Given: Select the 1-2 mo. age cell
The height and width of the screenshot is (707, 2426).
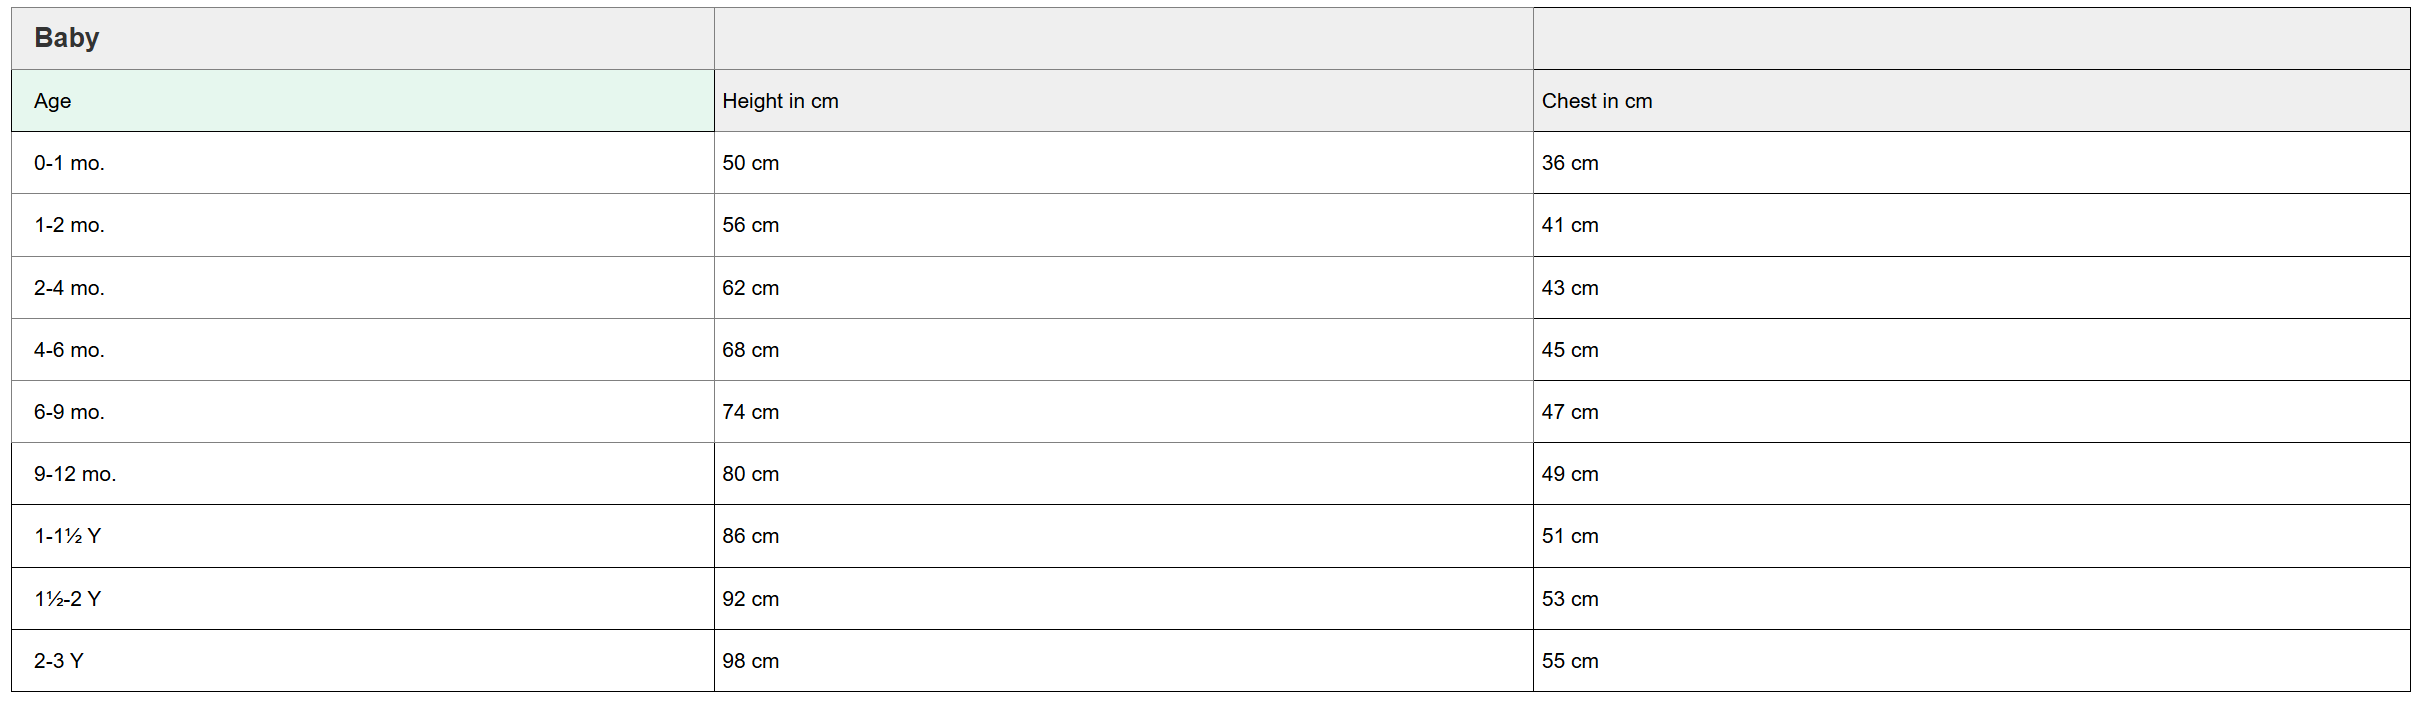Looking at the screenshot, I should point(69,225).
